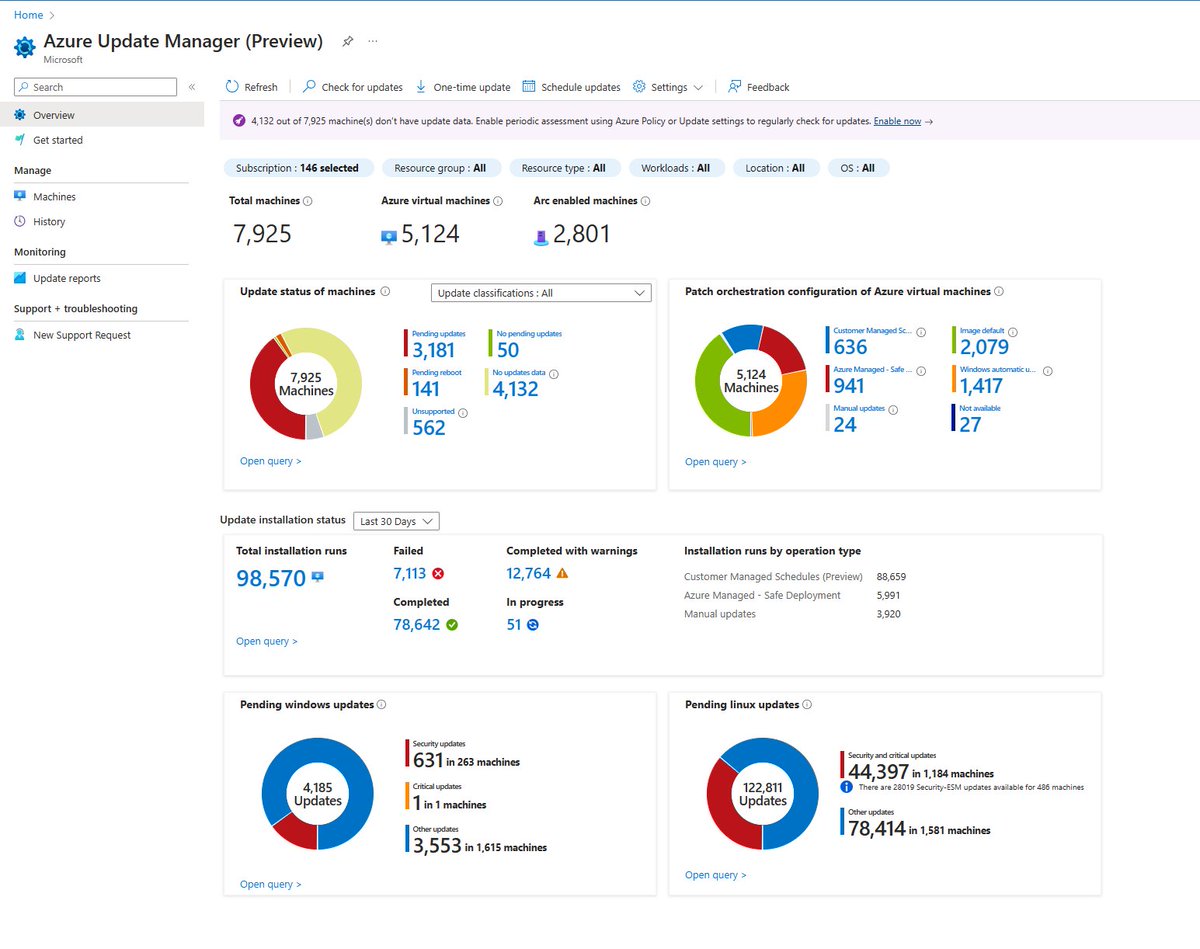Open the Update classifications dropdown

pos(541,293)
